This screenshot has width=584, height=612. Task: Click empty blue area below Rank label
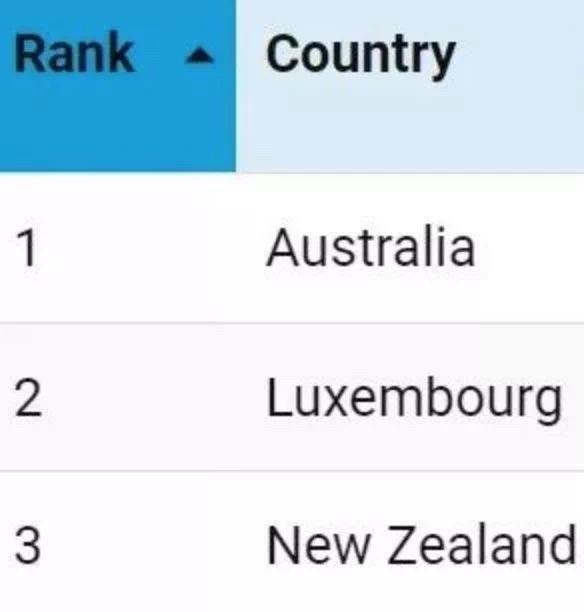pyautogui.click(x=117, y=129)
